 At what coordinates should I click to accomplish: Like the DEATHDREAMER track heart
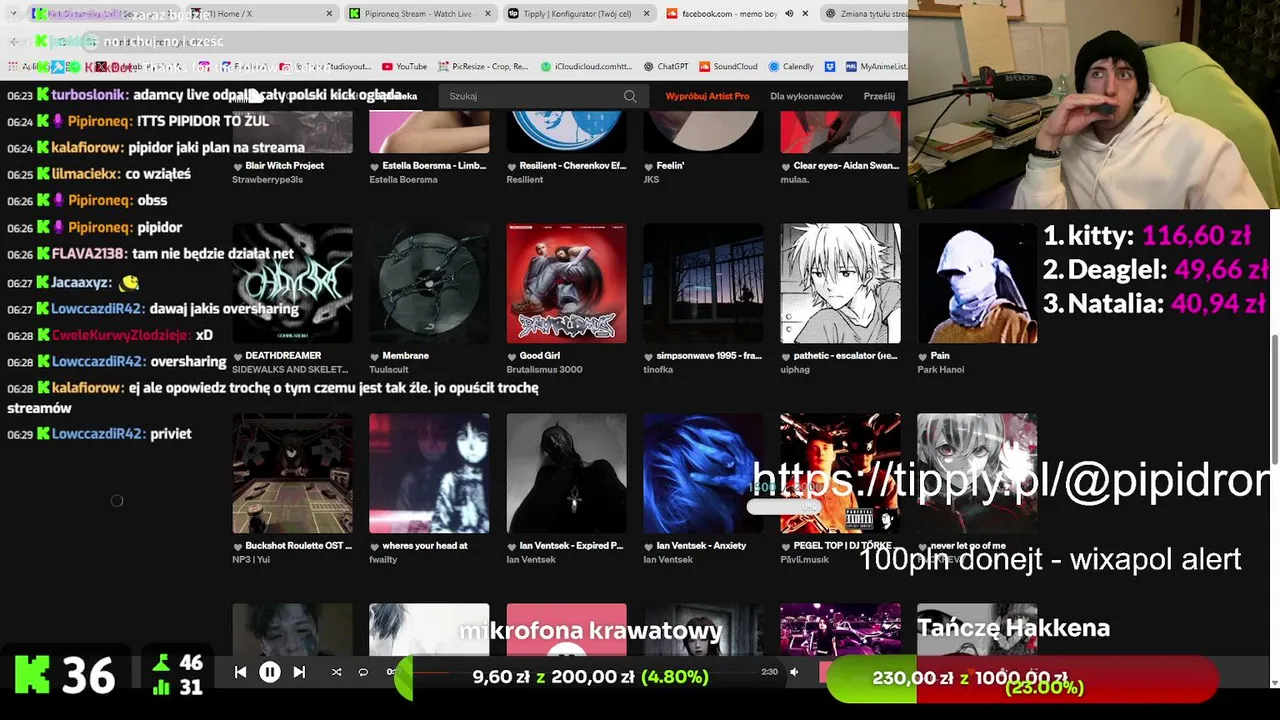pos(238,356)
